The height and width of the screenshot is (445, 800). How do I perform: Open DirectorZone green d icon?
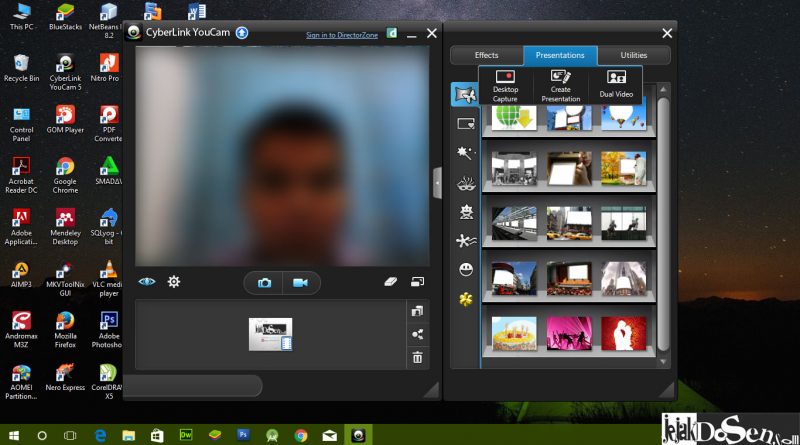(391, 33)
